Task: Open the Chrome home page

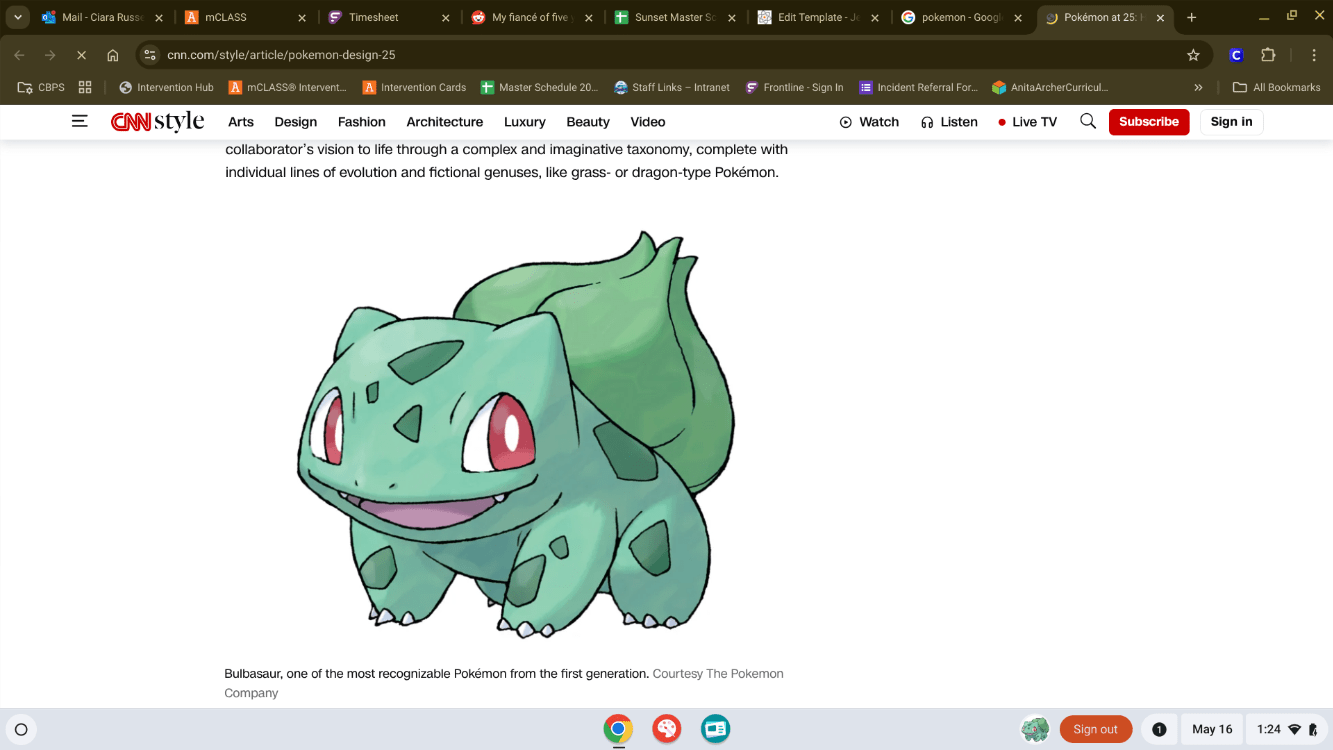Action: coord(113,55)
